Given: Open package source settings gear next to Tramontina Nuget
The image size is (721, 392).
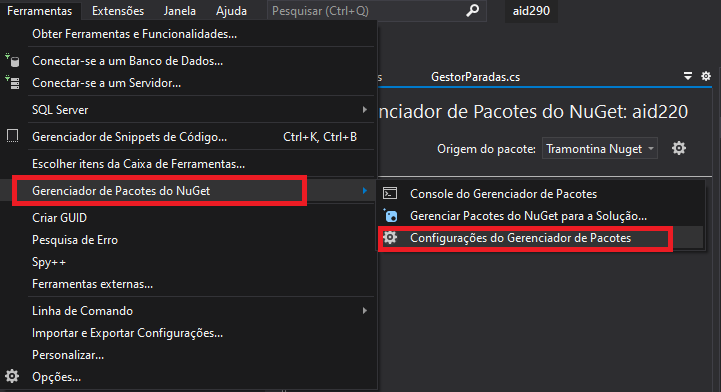Looking at the screenshot, I should tap(679, 148).
